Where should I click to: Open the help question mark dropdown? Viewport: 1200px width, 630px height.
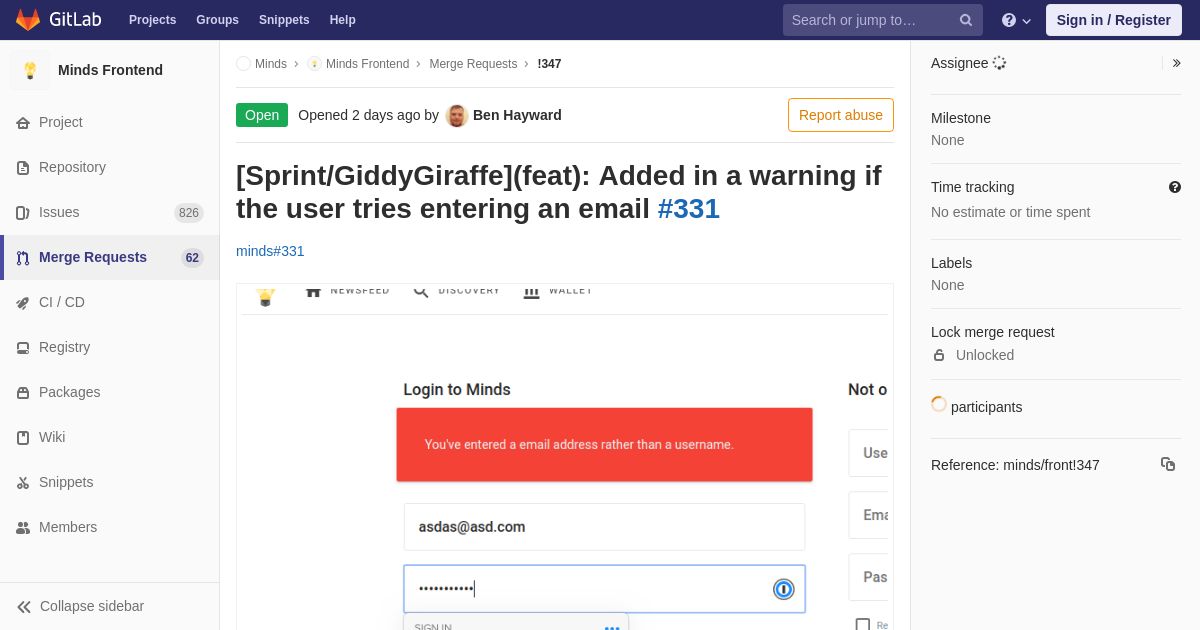click(1016, 20)
